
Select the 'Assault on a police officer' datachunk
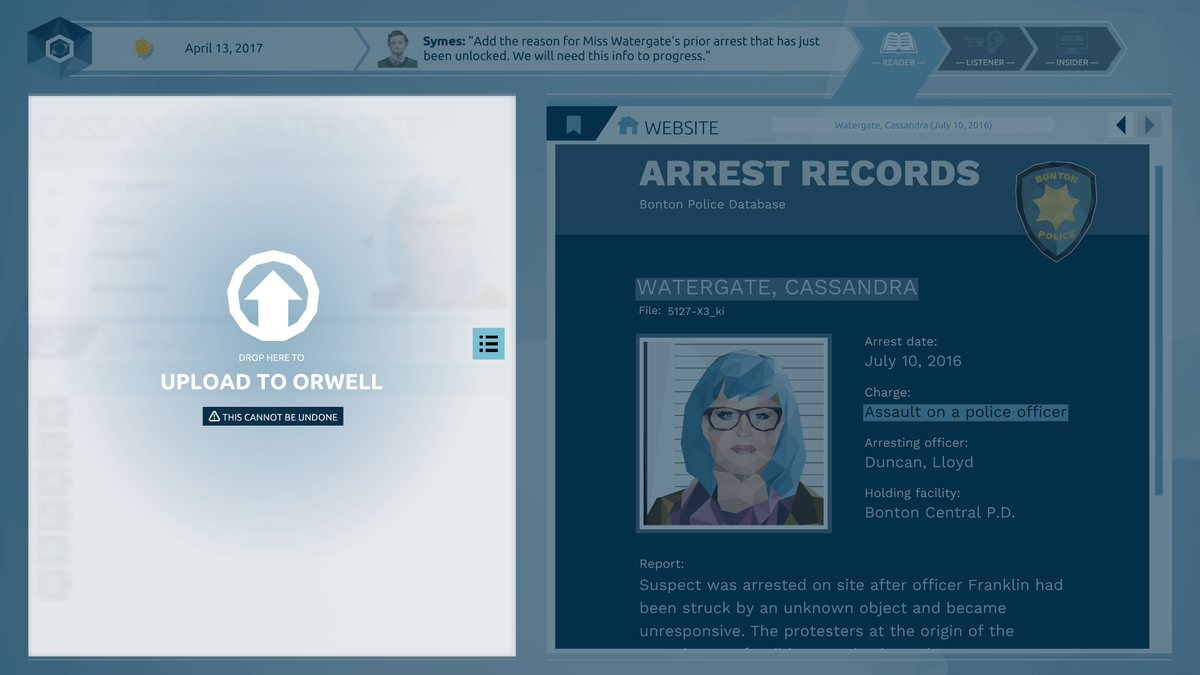[965, 411]
